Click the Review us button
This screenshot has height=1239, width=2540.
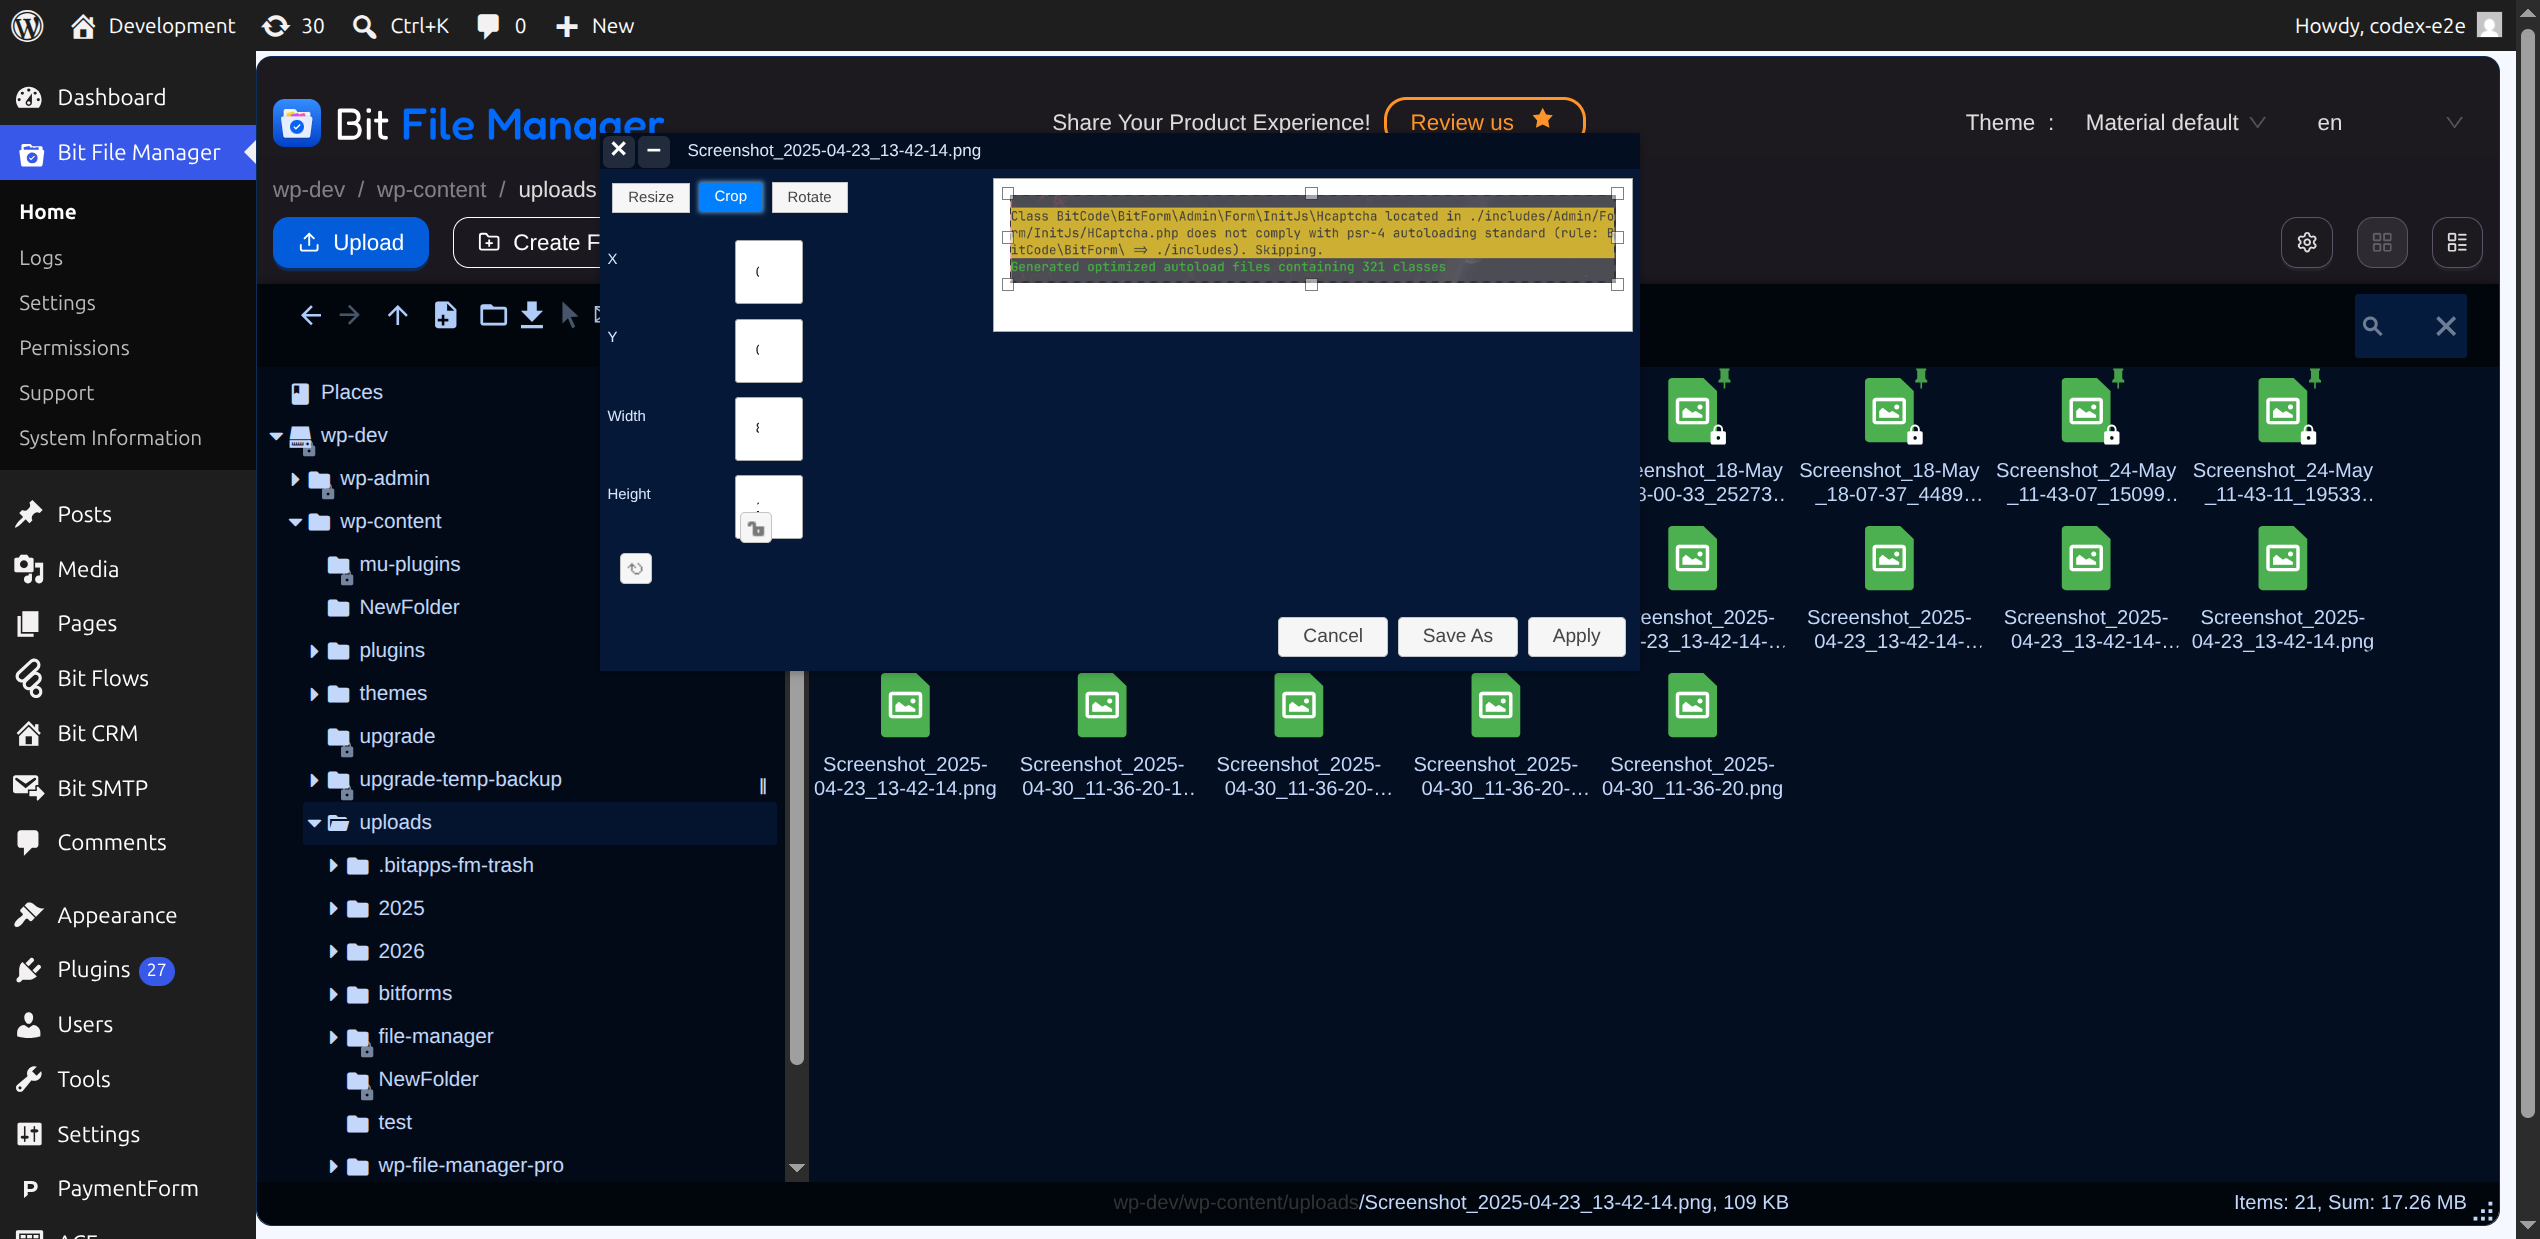tap(1484, 122)
